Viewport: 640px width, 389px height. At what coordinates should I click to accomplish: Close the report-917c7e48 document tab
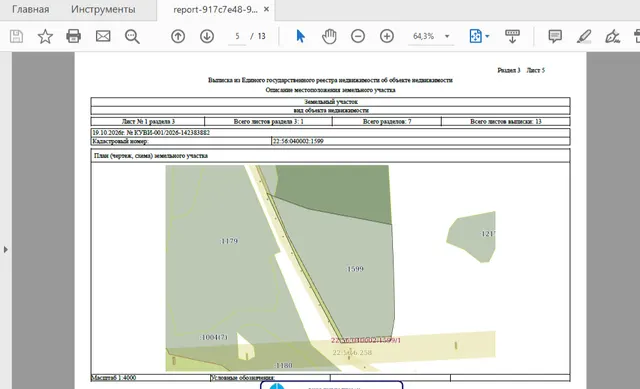pos(267,9)
